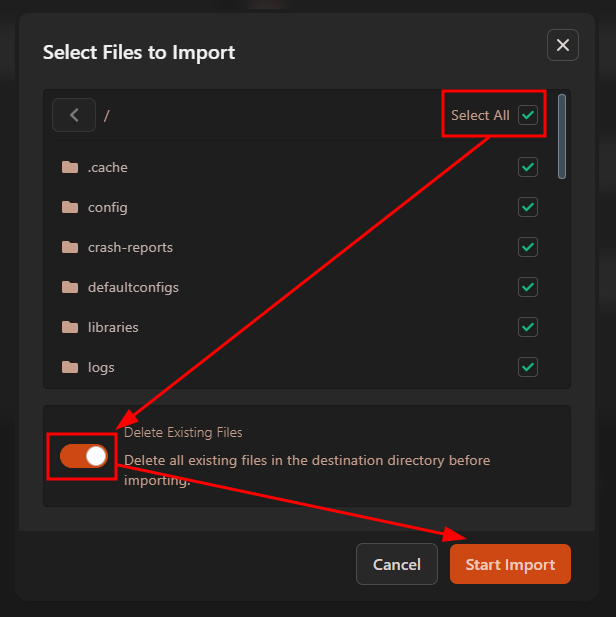Viewport: 616px width, 617px height.
Task: Click the libraries folder icon
Action: [70, 327]
